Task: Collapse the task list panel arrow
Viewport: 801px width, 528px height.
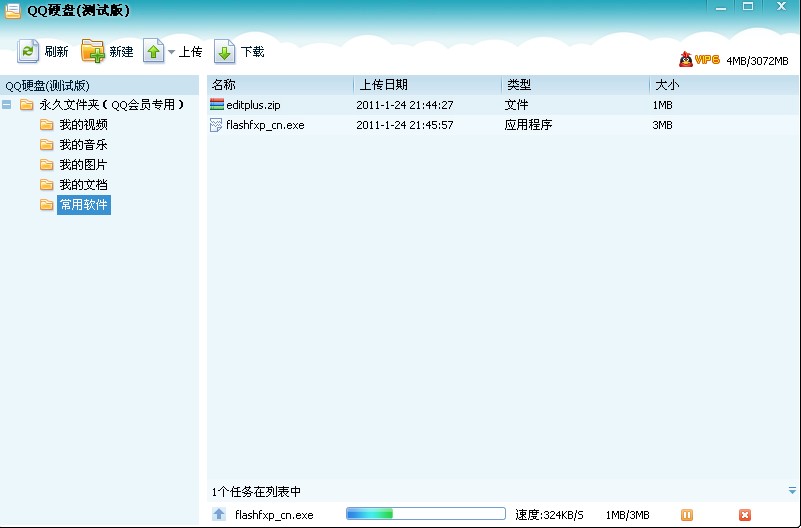Action: pyautogui.click(x=792, y=490)
